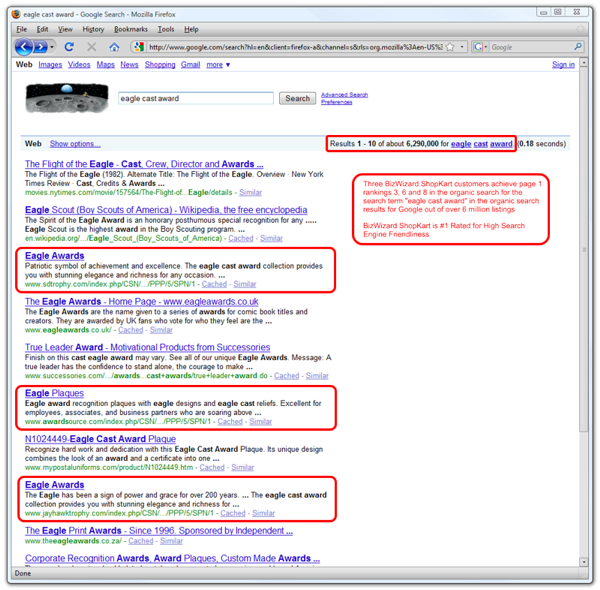Click the URL address field
This screenshot has height=590, width=600.
point(295,47)
